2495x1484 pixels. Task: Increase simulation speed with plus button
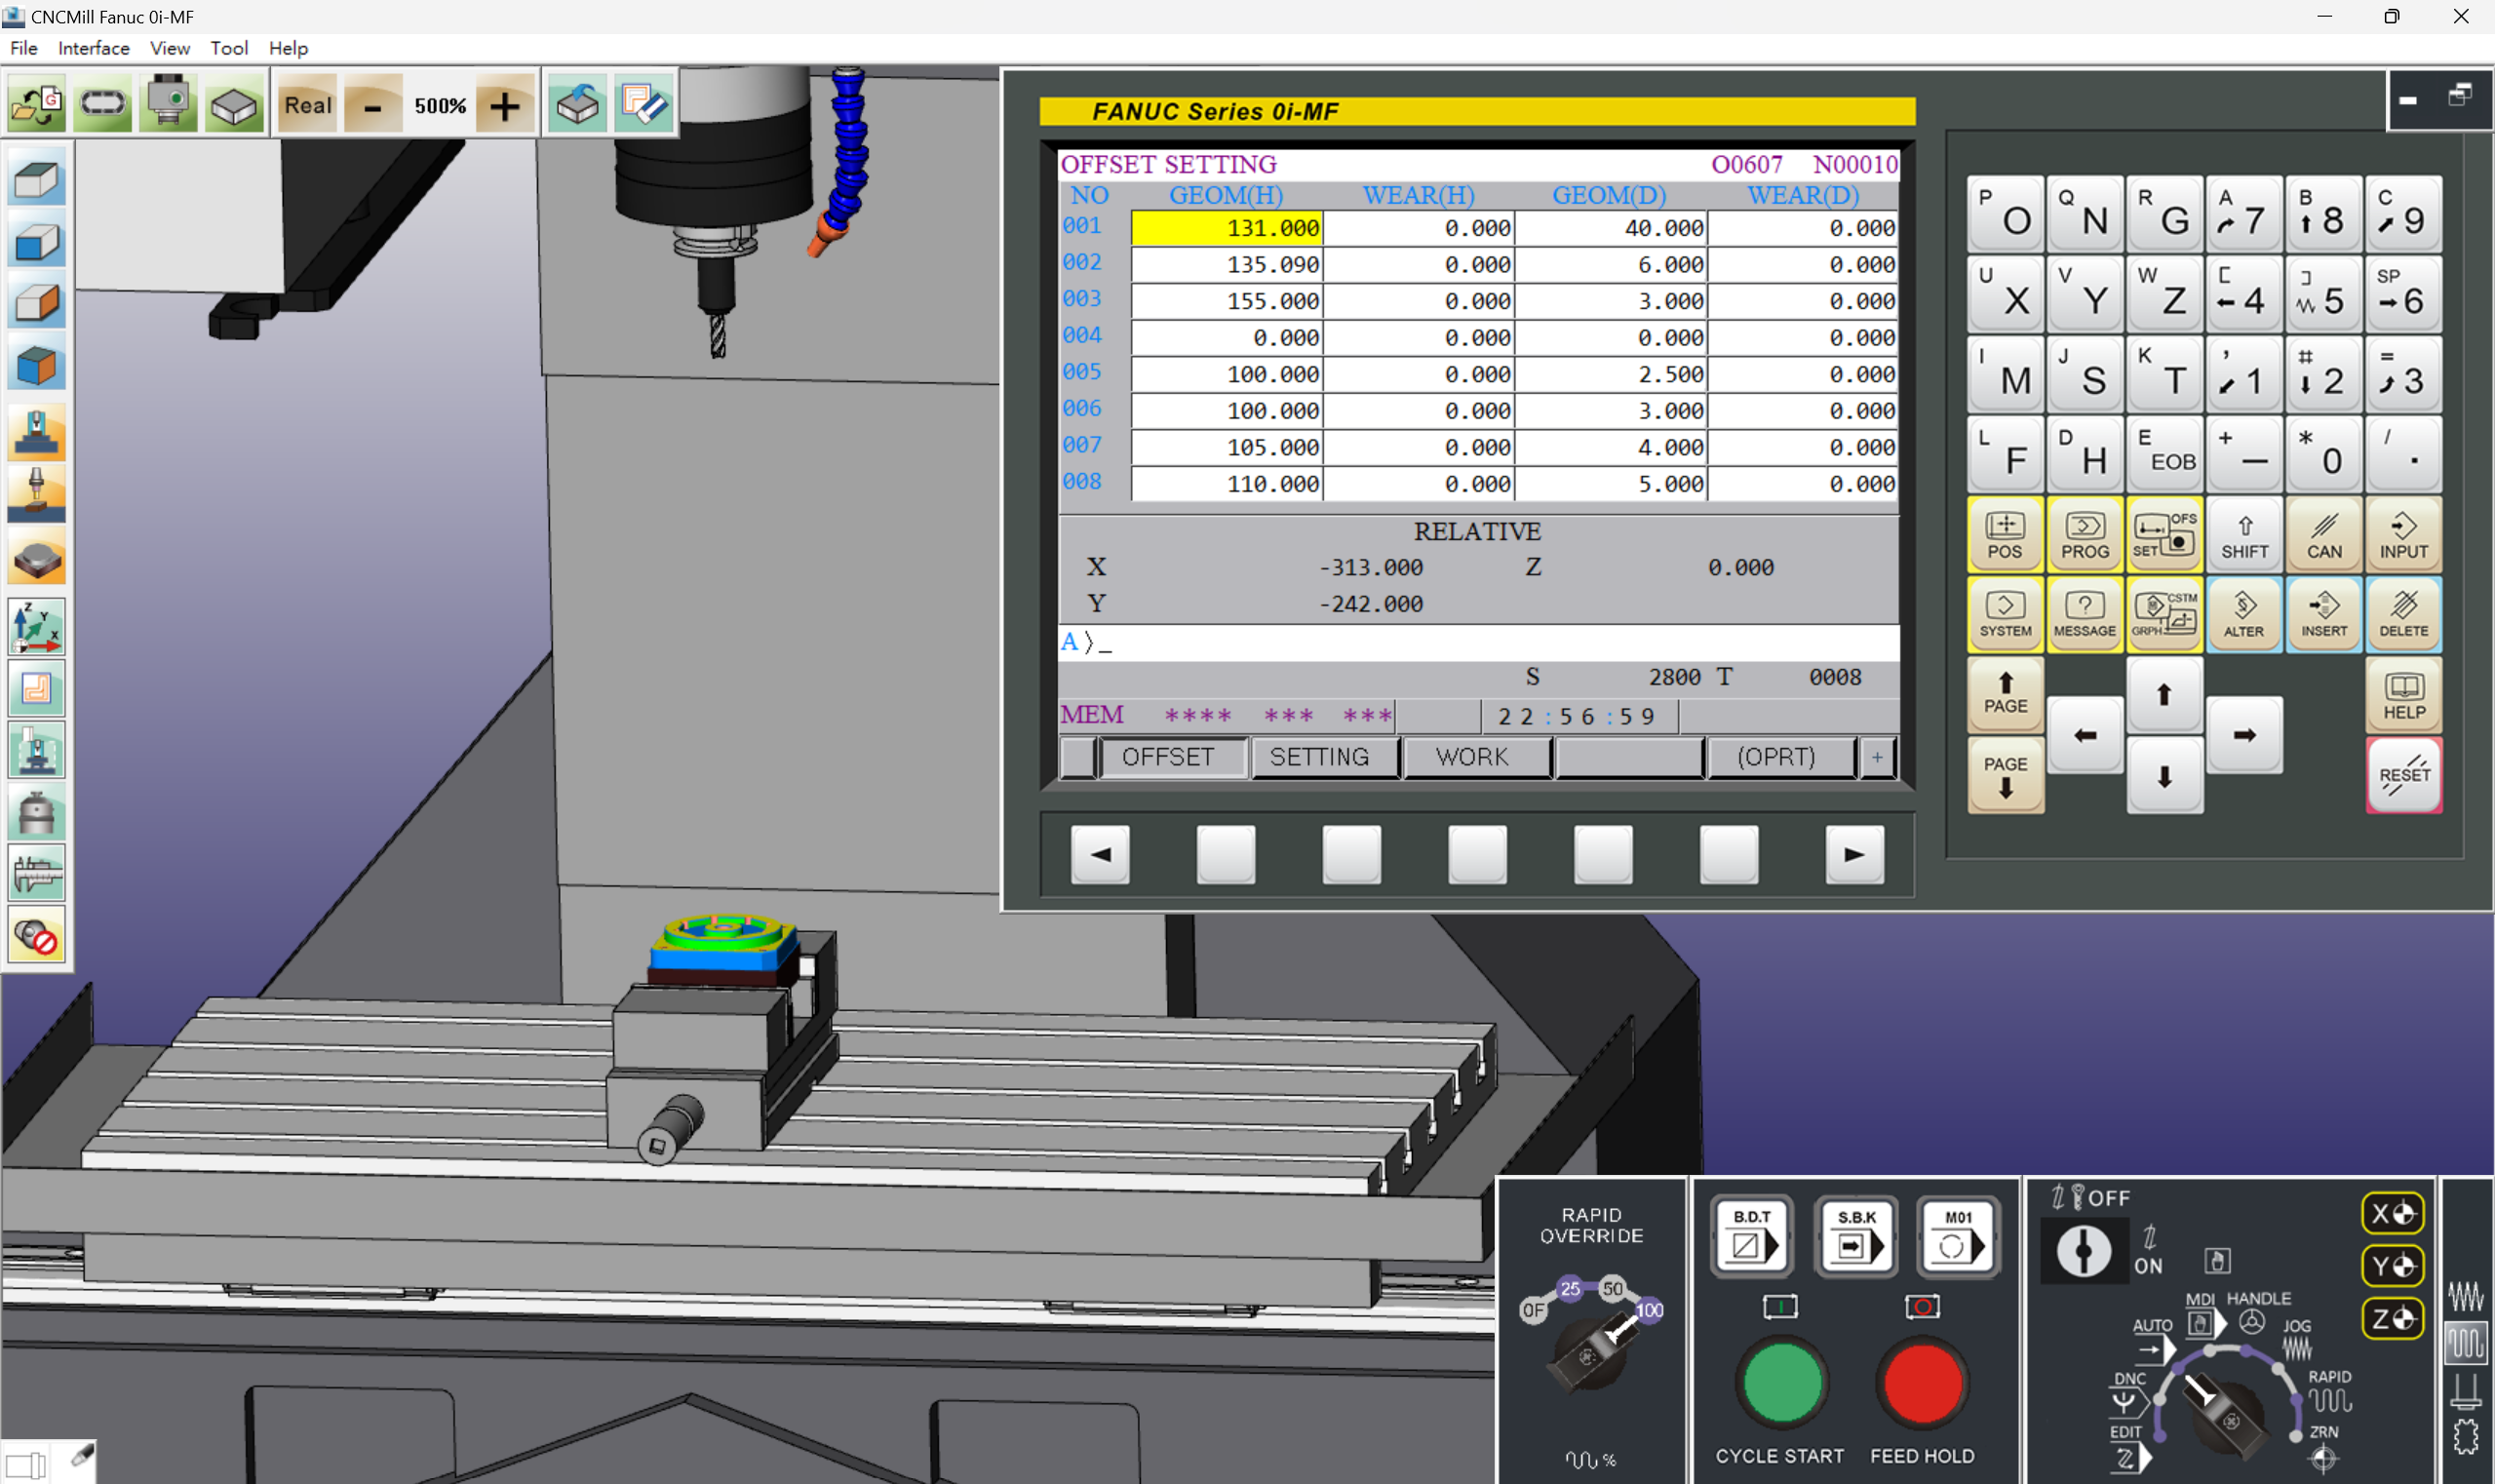[504, 105]
